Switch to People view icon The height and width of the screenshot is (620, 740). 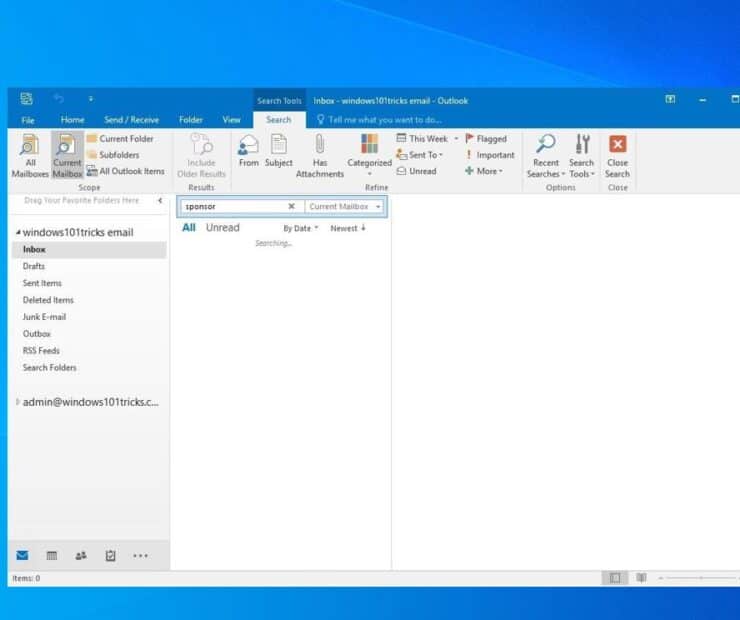click(x=81, y=555)
